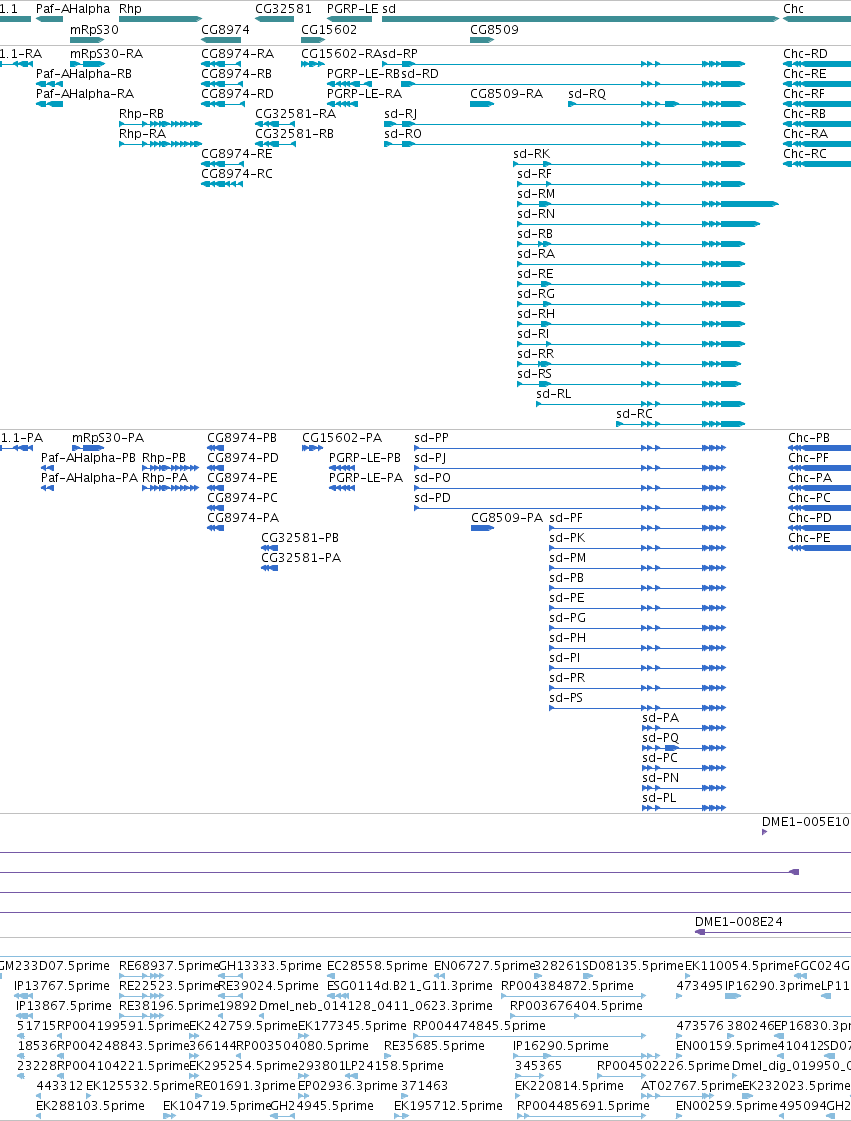The width and height of the screenshot is (851, 1121).
Task: Click transcript sd-RC label
Action: coord(634,414)
